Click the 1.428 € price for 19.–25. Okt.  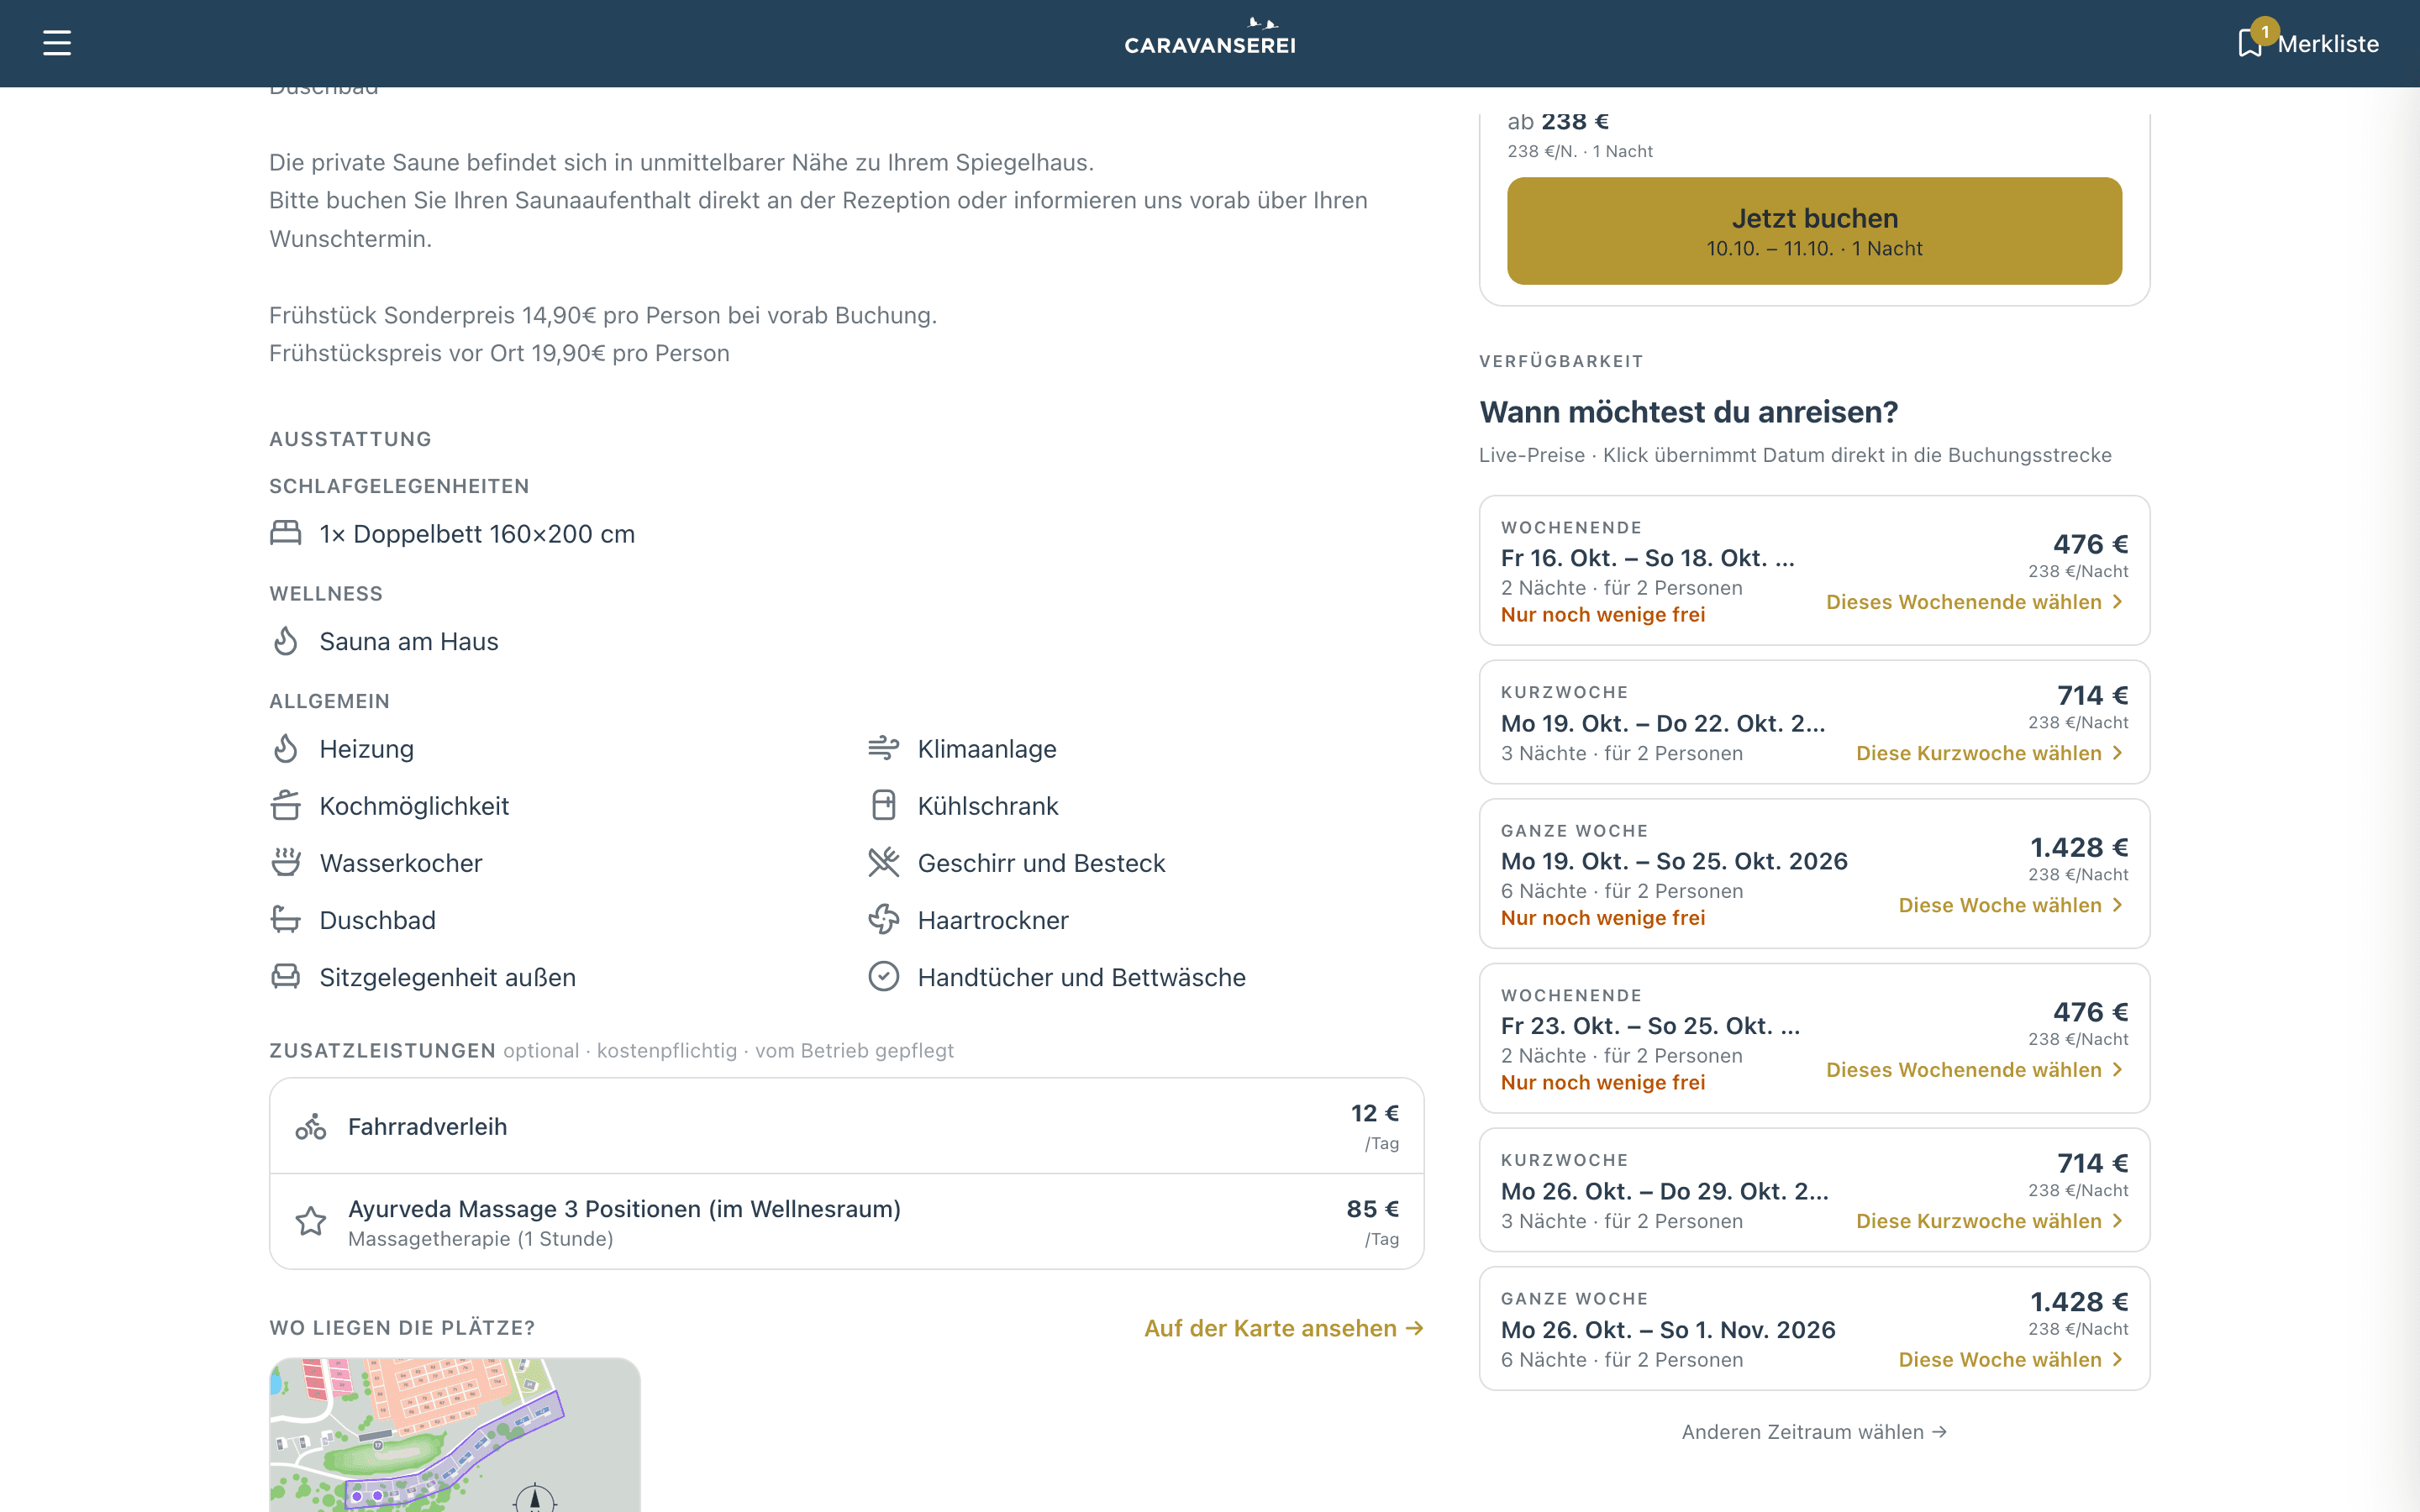coord(2079,847)
